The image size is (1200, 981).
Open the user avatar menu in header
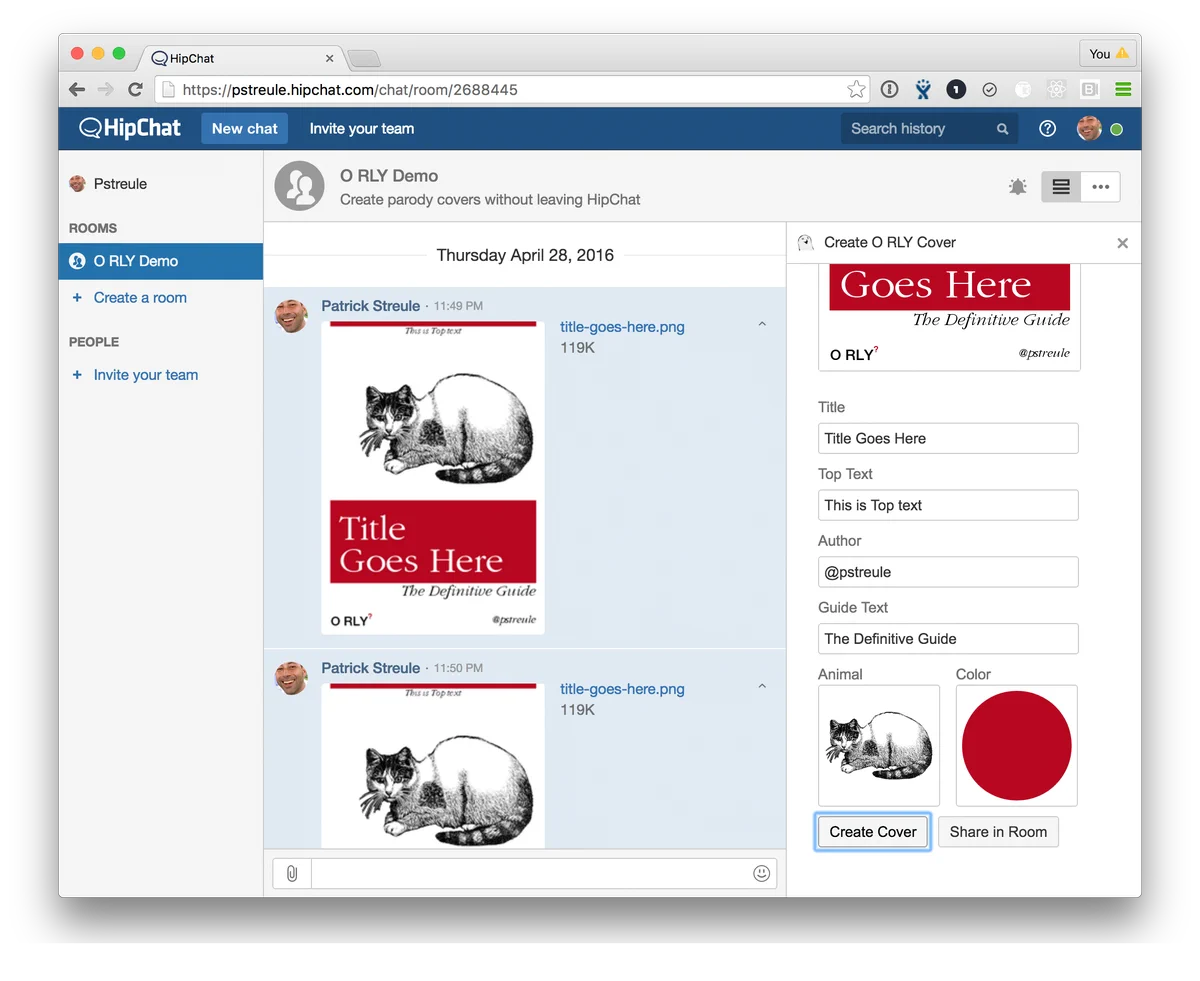(x=1088, y=128)
